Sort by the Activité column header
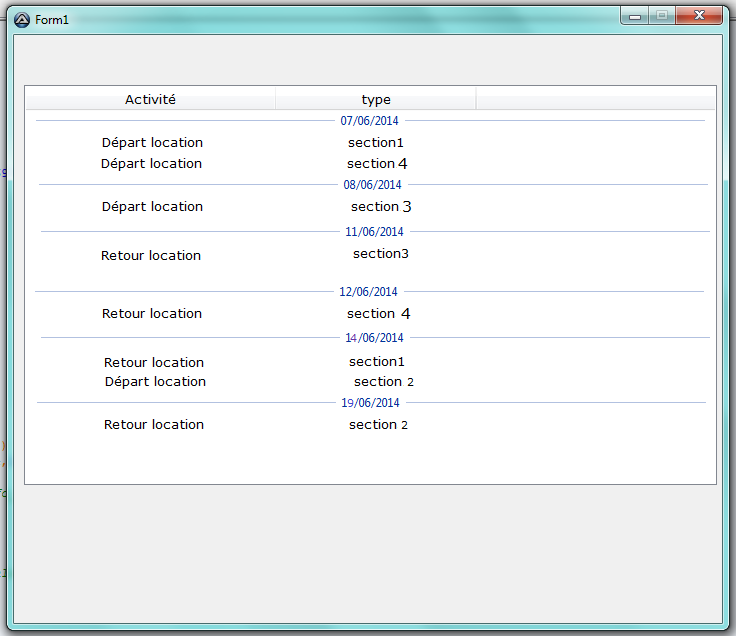The height and width of the screenshot is (636, 736). 150,99
